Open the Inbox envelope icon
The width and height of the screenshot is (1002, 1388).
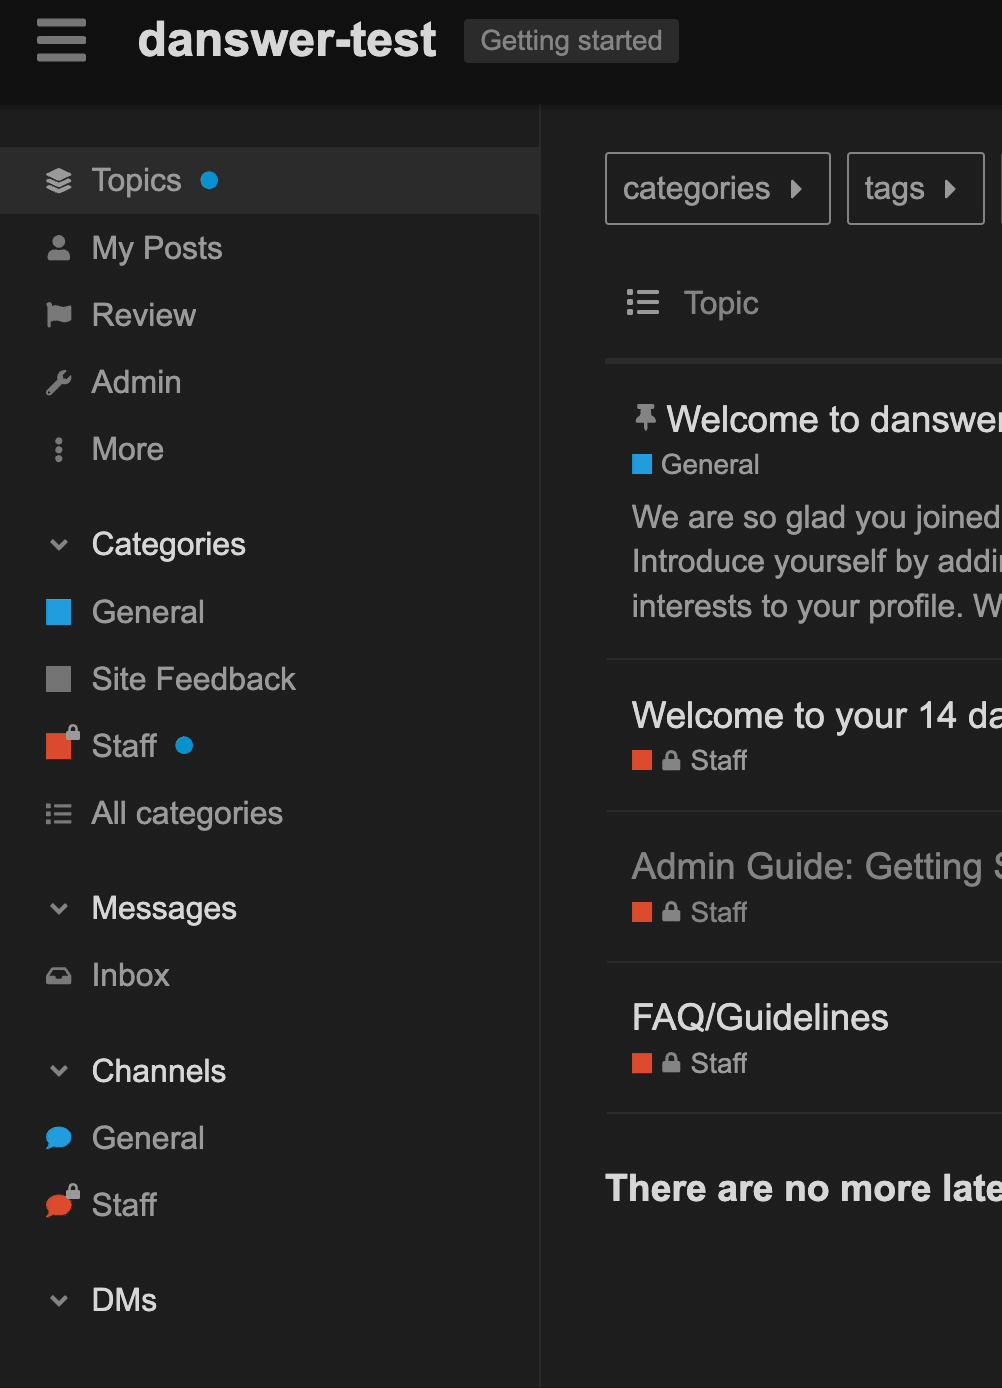tap(59, 975)
